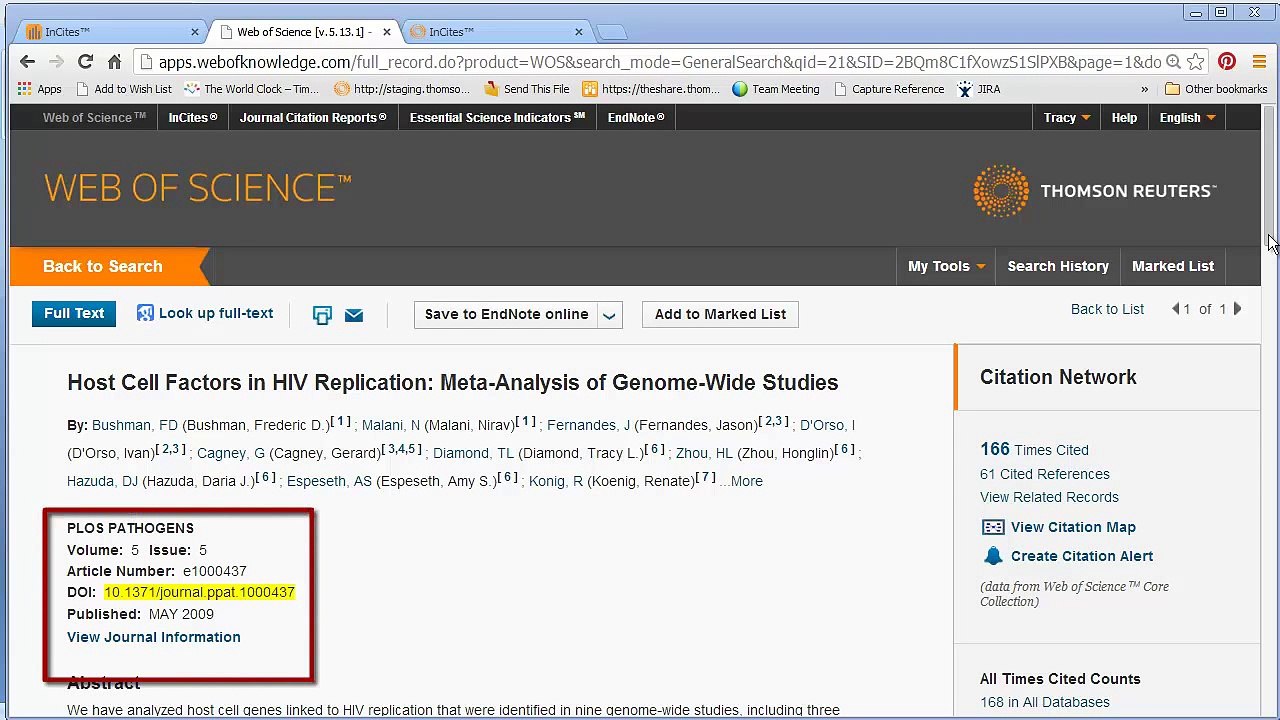This screenshot has width=1280, height=720.
Task: Click the highlighted DOI value
Action: 199,592
